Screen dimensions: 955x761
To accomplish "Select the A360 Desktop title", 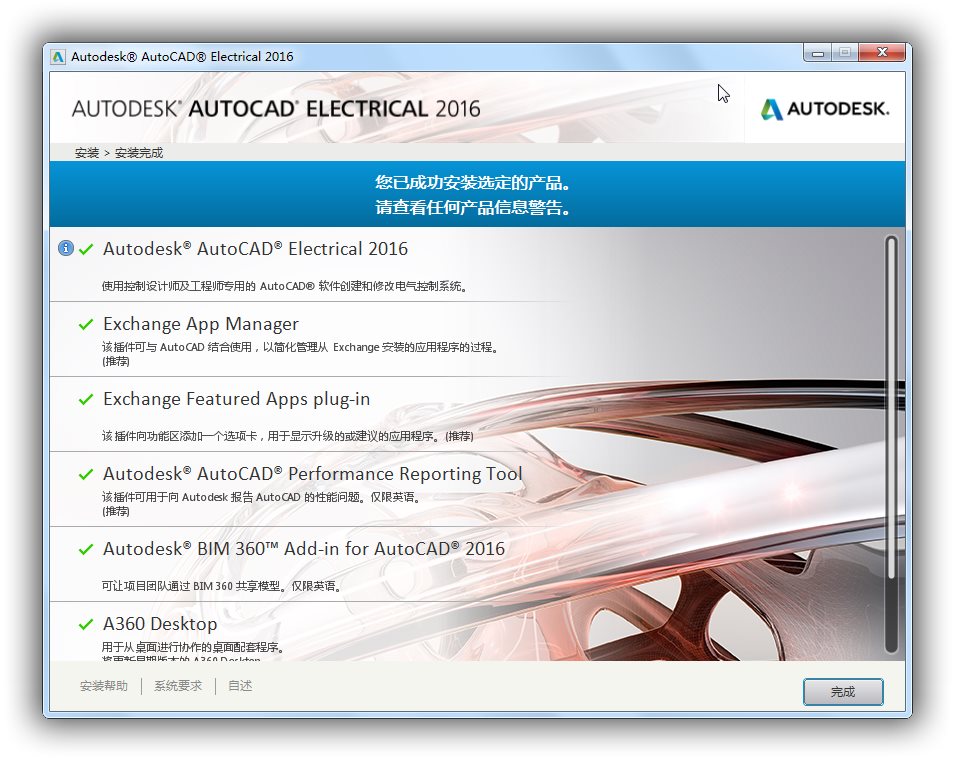I will coord(160,623).
